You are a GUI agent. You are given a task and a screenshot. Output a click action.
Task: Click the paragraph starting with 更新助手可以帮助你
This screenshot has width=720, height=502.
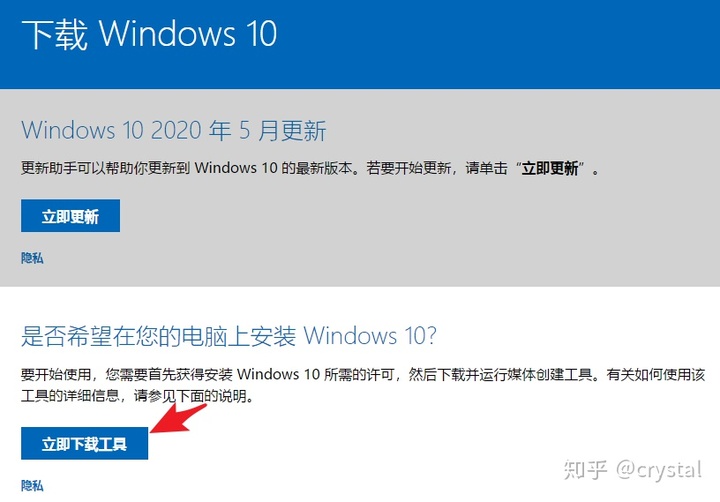(x=310, y=169)
